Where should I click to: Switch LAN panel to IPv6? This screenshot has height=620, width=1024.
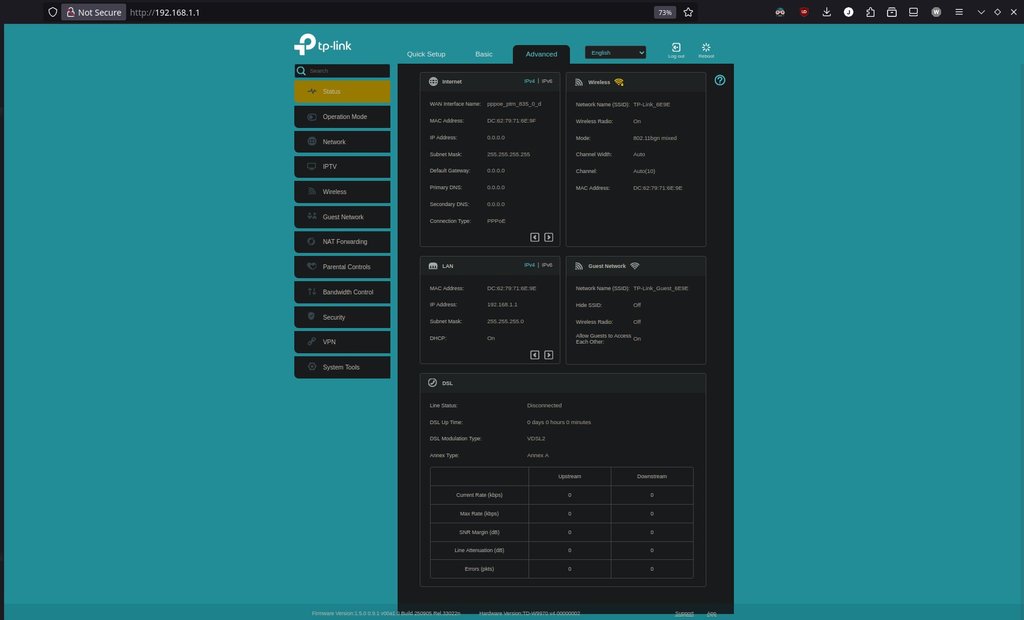coord(547,265)
